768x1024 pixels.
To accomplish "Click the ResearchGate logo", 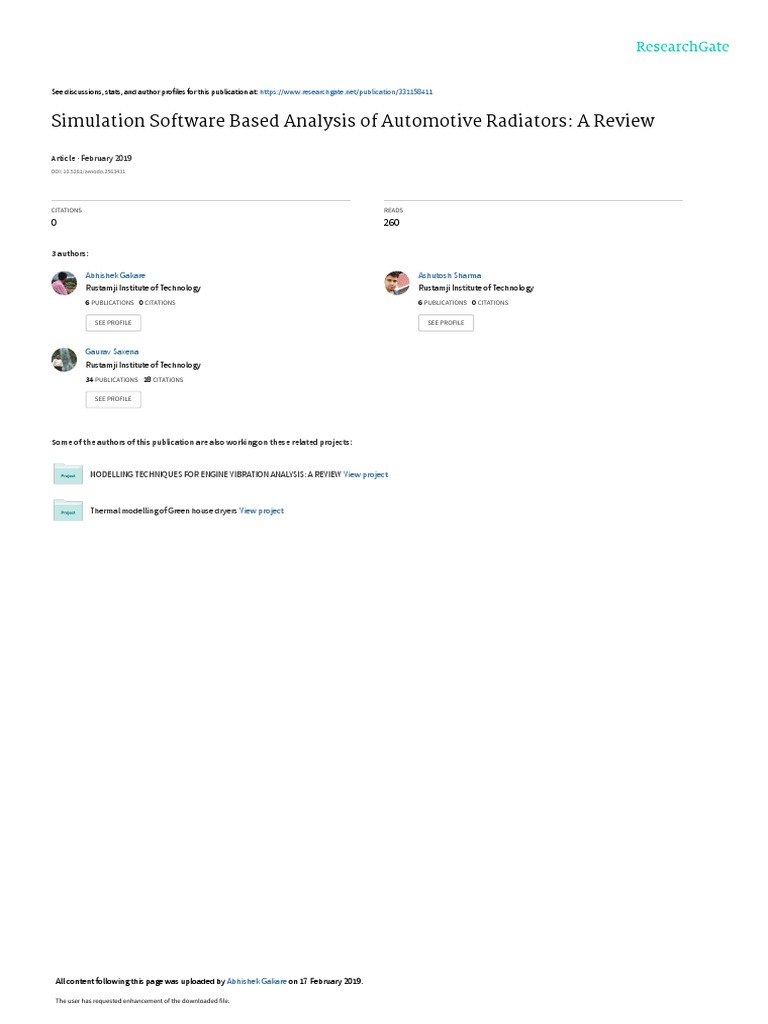I will click(x=682, y=47).
